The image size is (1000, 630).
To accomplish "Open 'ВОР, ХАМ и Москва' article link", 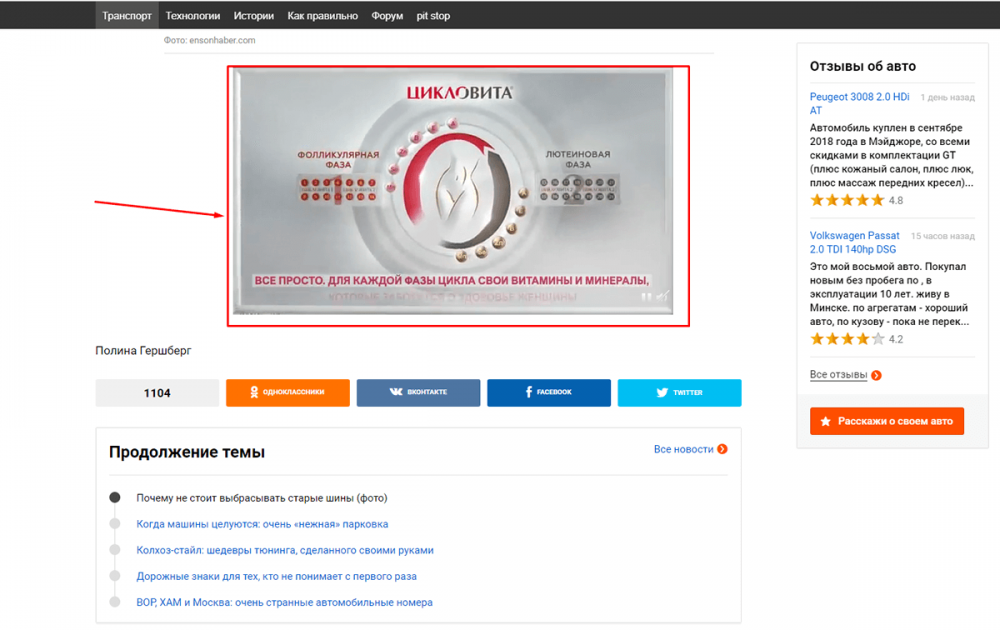I will [x=284, y=603].
